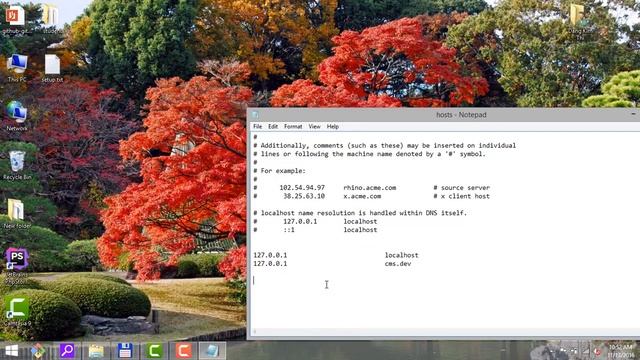
Task: Click the '# For example:' line
Action: point(279,171)
